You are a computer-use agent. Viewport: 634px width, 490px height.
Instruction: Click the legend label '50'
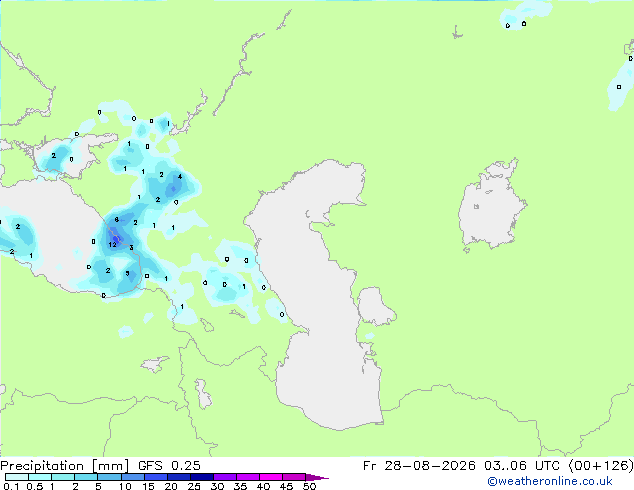click(309, 486)
